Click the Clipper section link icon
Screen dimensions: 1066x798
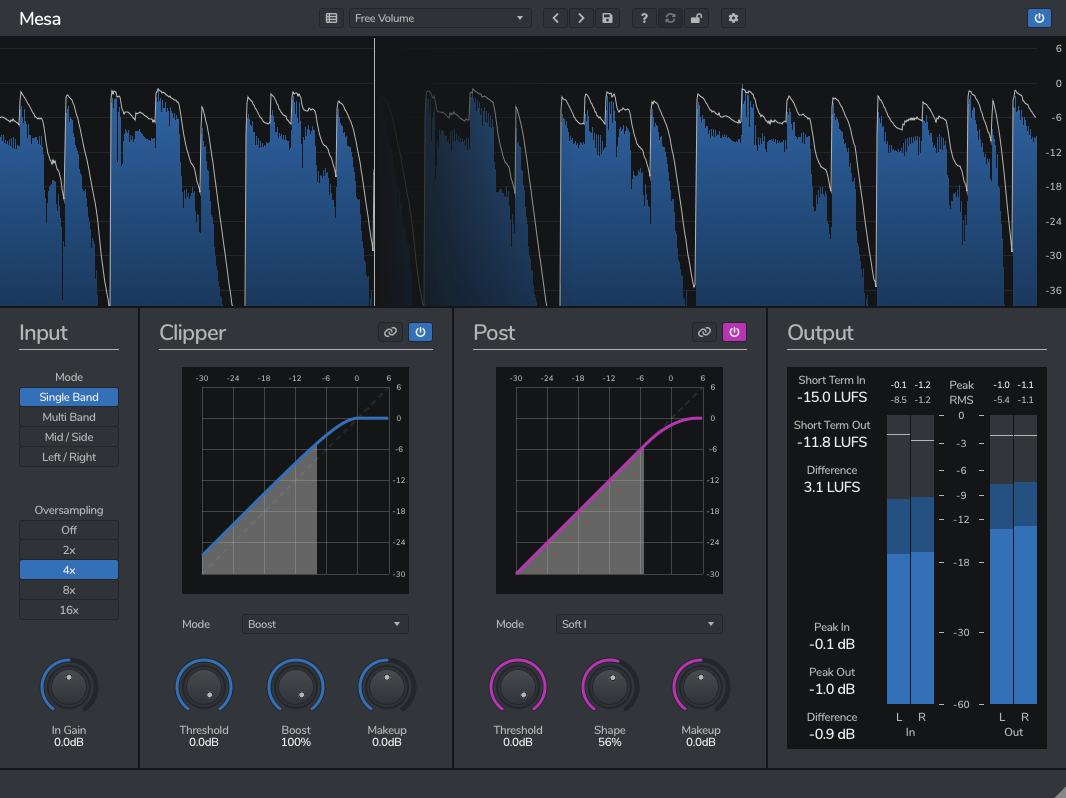(x=390, y=332)
